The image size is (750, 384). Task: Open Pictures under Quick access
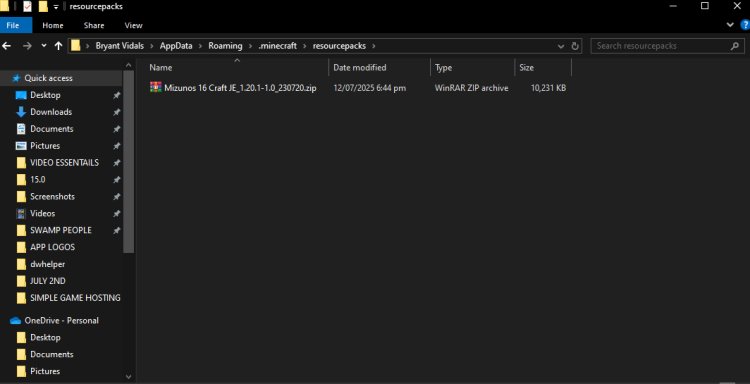[x=45, y=146]
